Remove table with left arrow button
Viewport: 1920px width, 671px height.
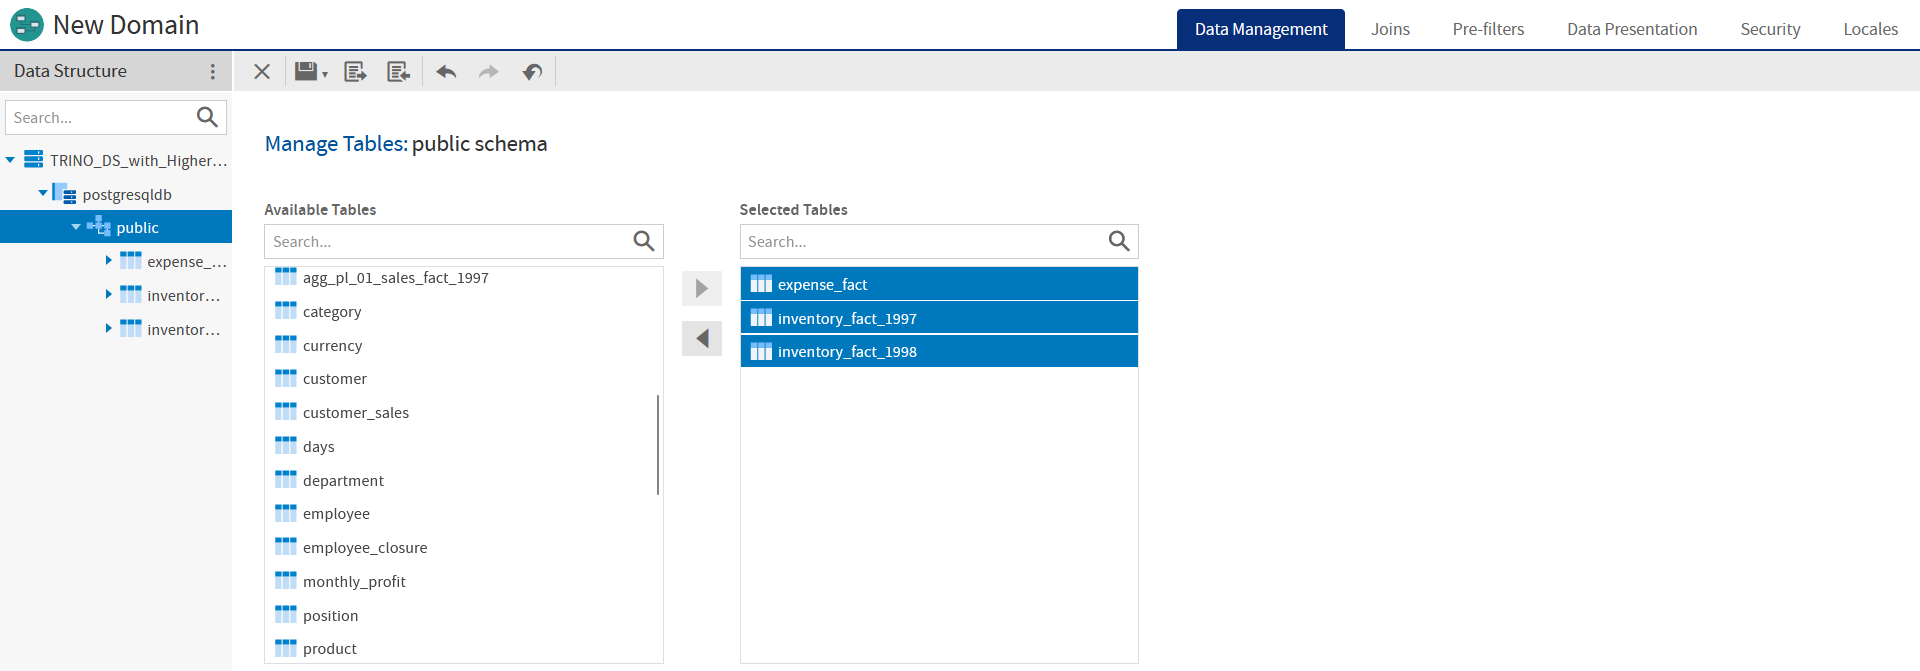click(702, 338)
